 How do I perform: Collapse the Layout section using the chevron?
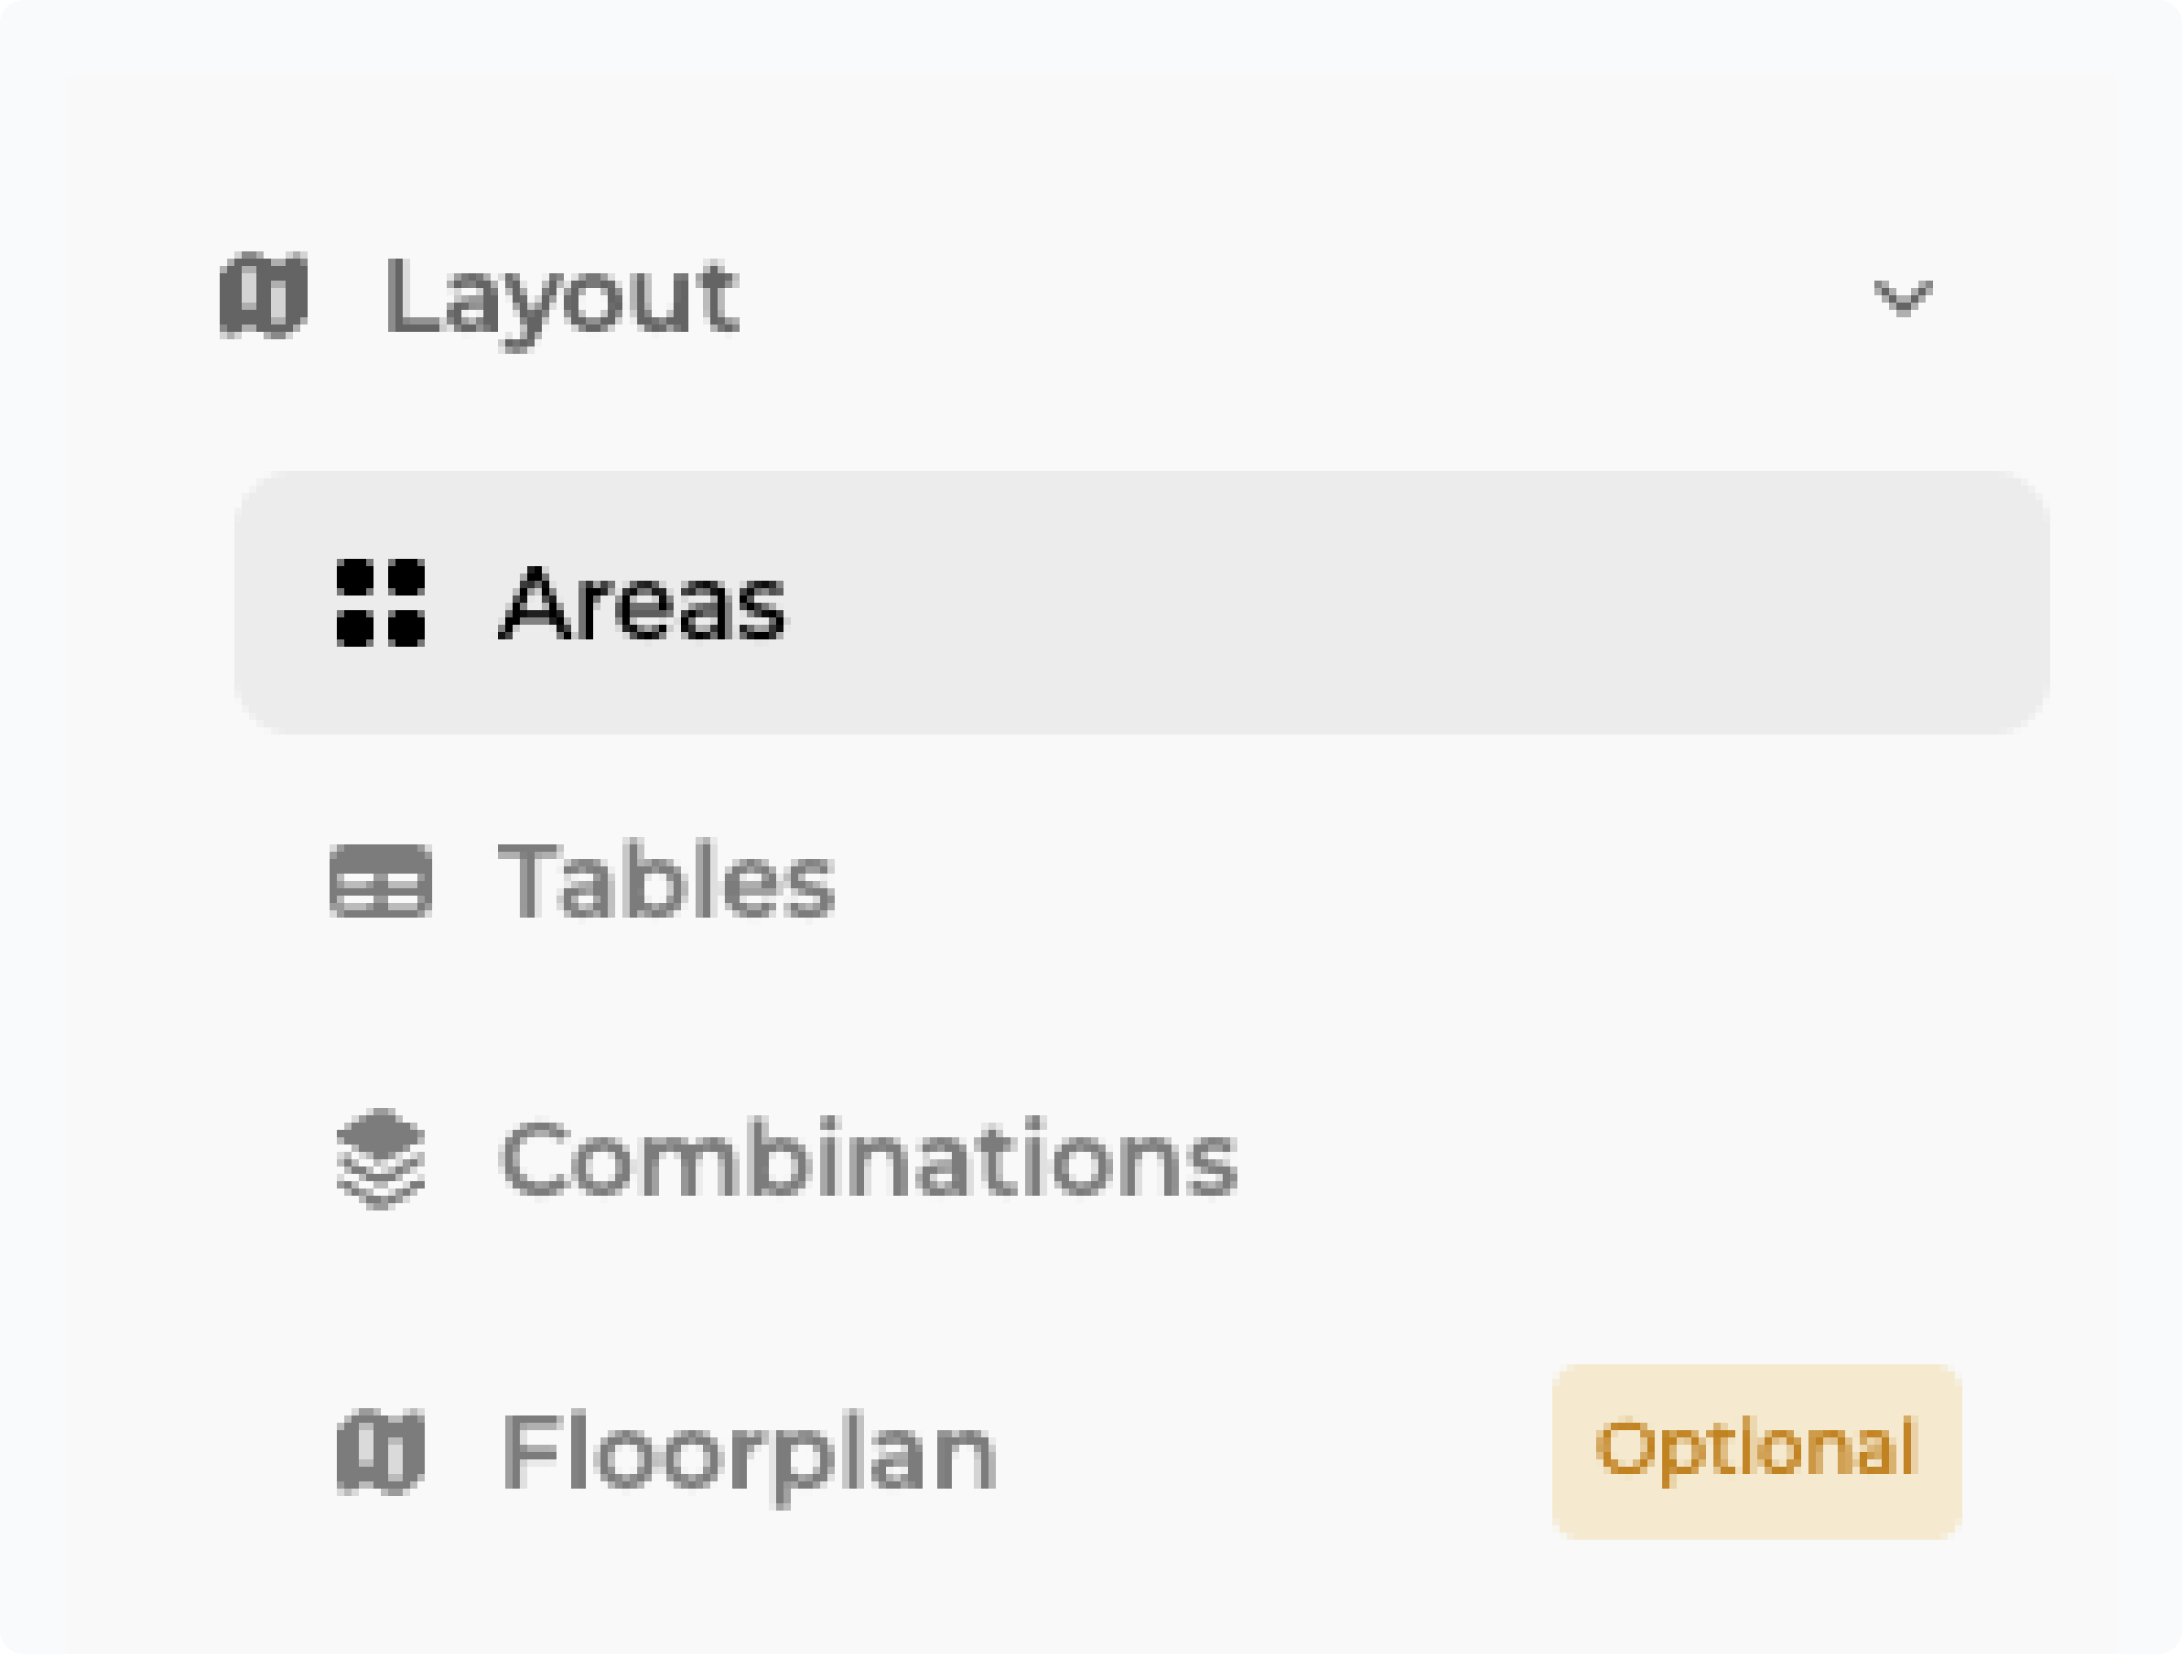[x=1902, y=298]
